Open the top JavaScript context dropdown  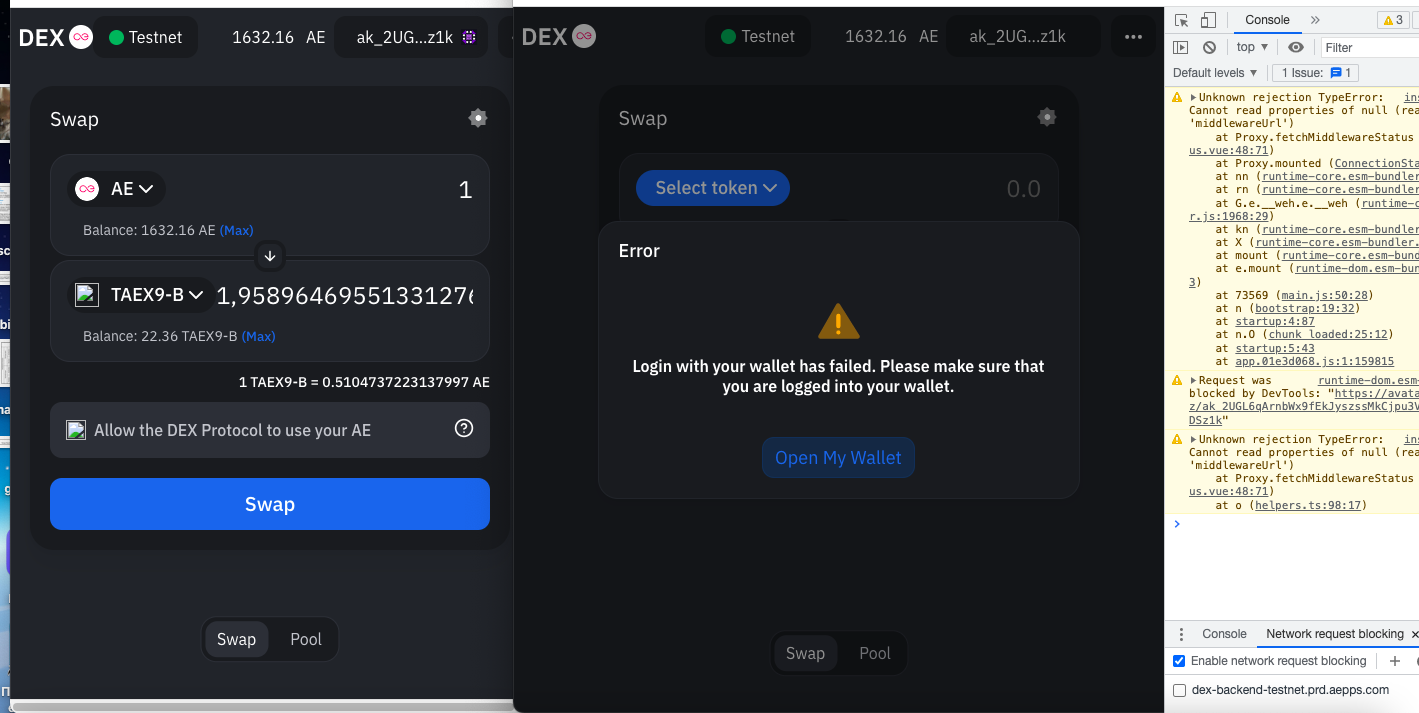tap(1252, 47)
